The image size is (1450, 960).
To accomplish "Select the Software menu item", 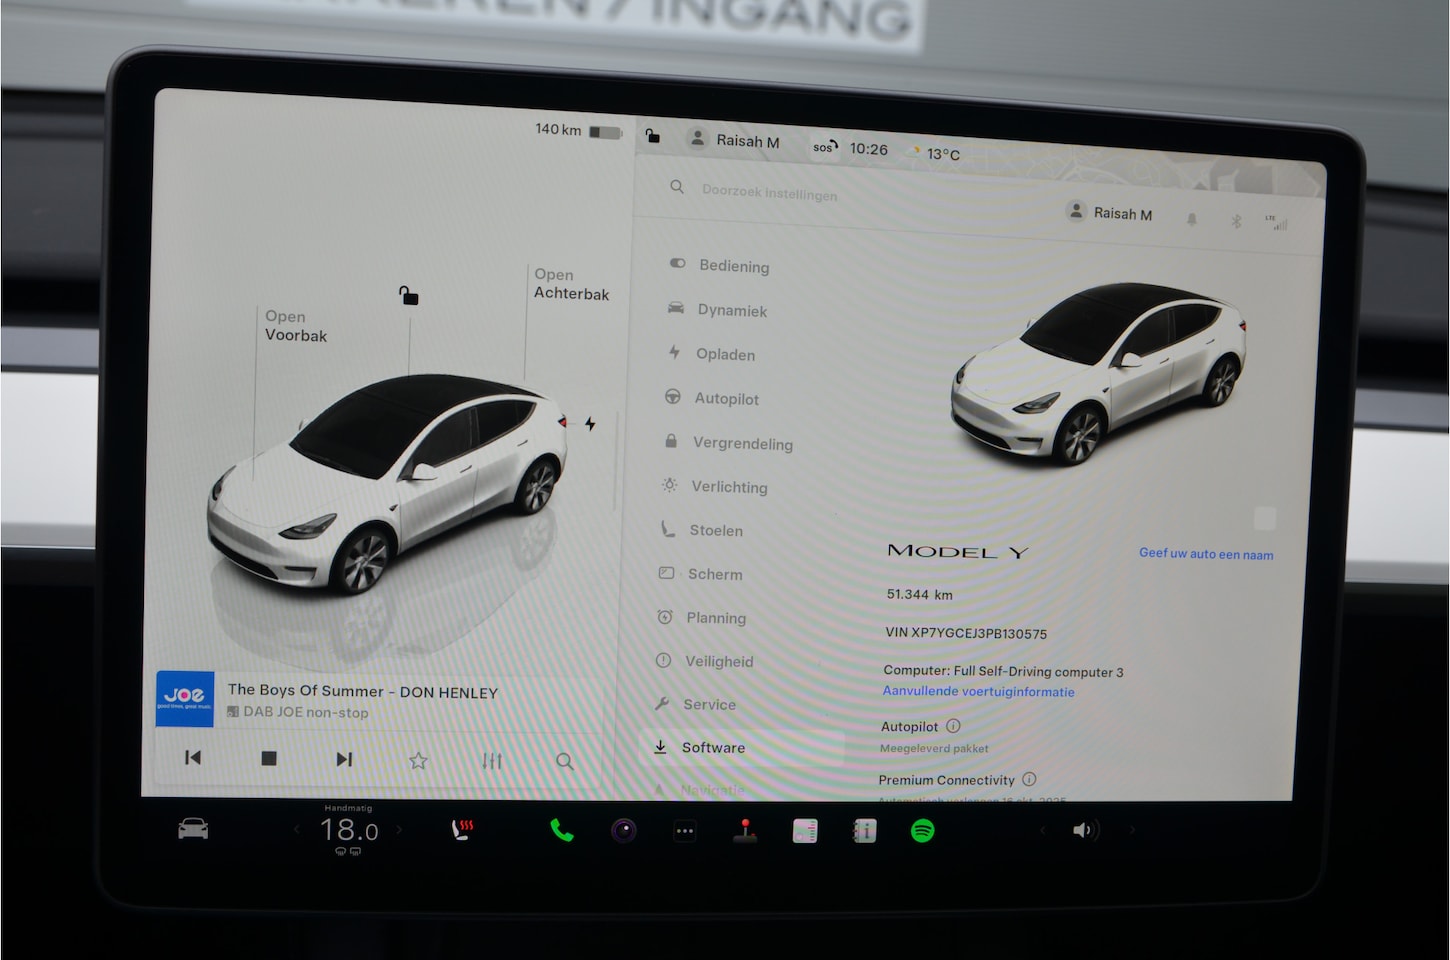I will [x=712, y=748].
